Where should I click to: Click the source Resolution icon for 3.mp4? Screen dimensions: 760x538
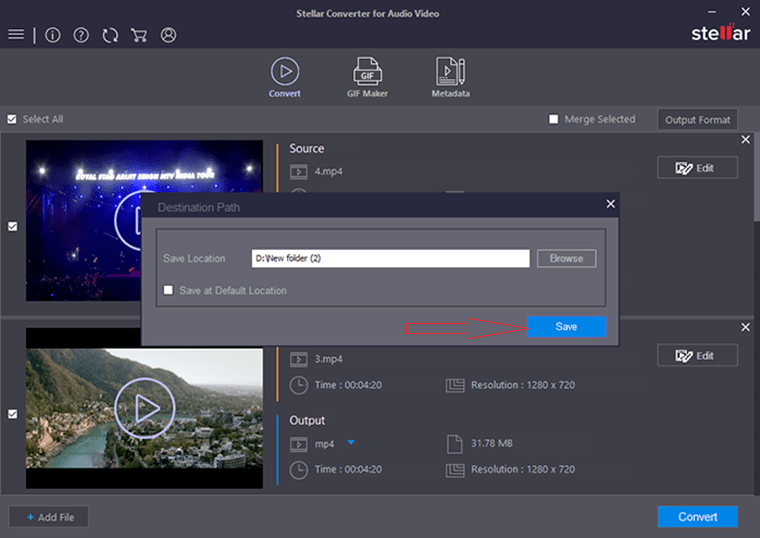point(455,385)
